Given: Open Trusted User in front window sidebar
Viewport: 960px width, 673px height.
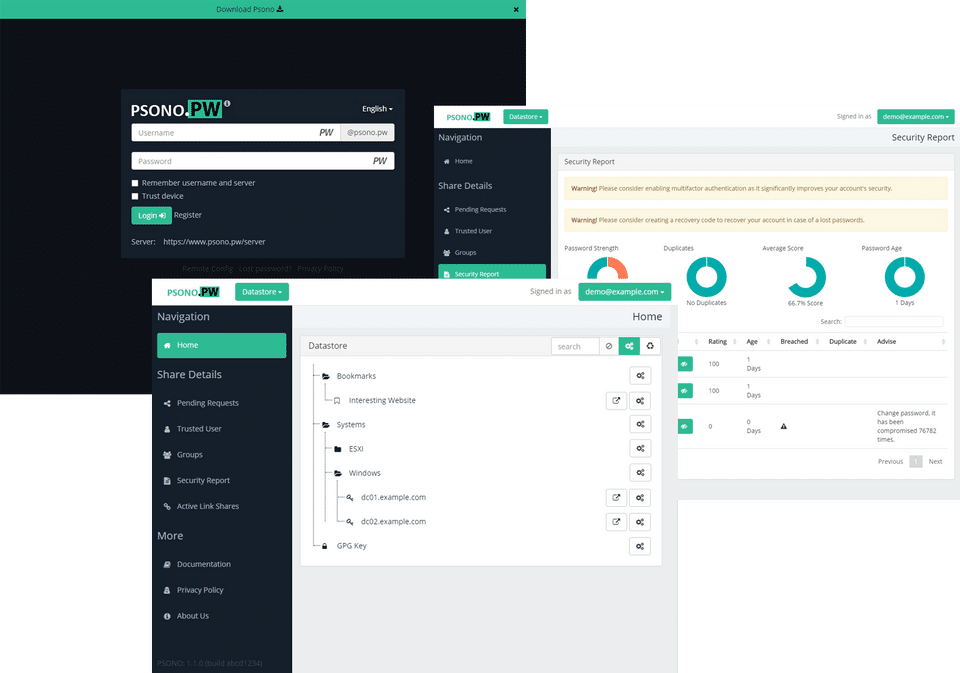Looking at the screenshot, I should tap(199, 429).
